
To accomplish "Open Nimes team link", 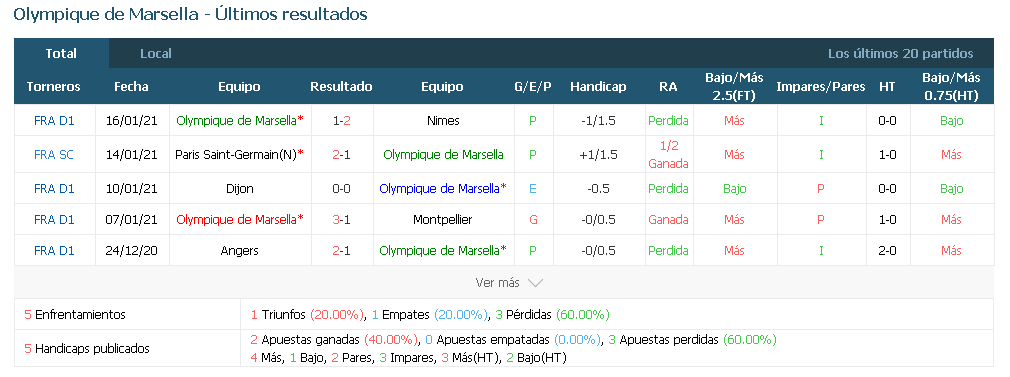I will [x=443, y=121].
